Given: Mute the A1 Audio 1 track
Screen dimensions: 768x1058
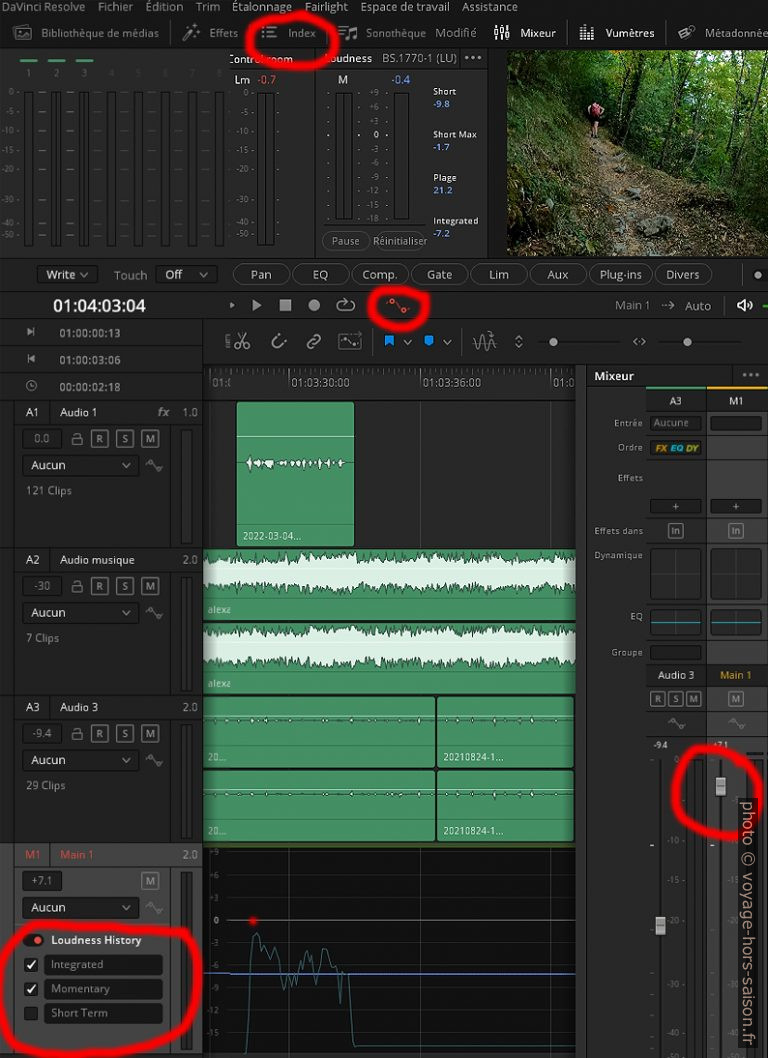Looking at the screenshot, I should [x=150, y=439].
